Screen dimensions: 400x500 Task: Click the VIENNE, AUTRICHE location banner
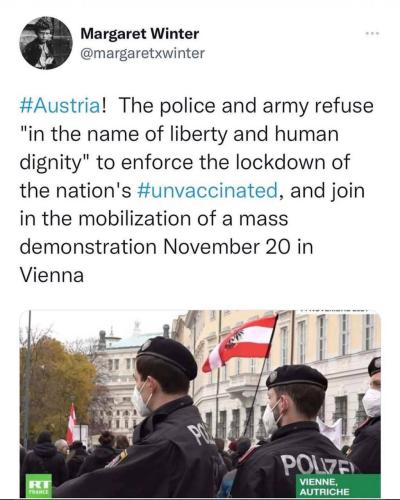338,486
